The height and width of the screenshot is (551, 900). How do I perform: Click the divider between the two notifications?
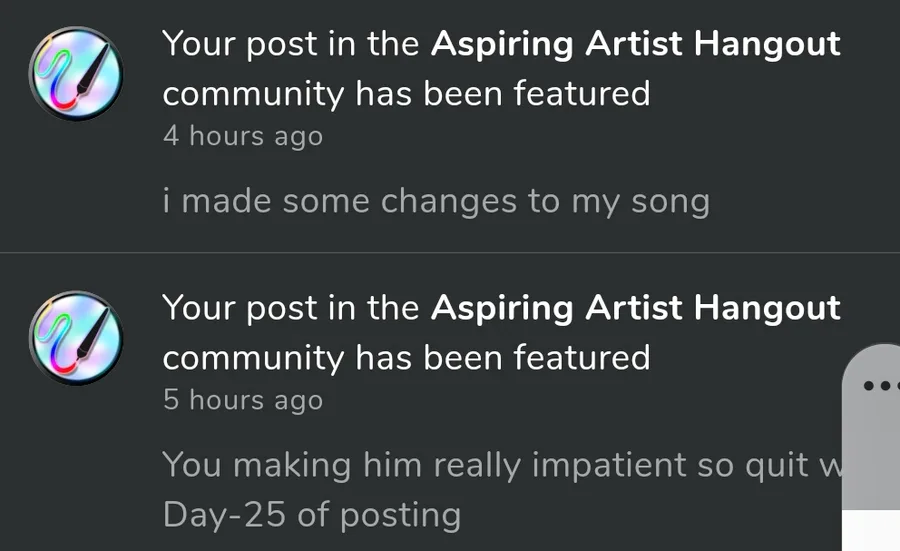450,252
